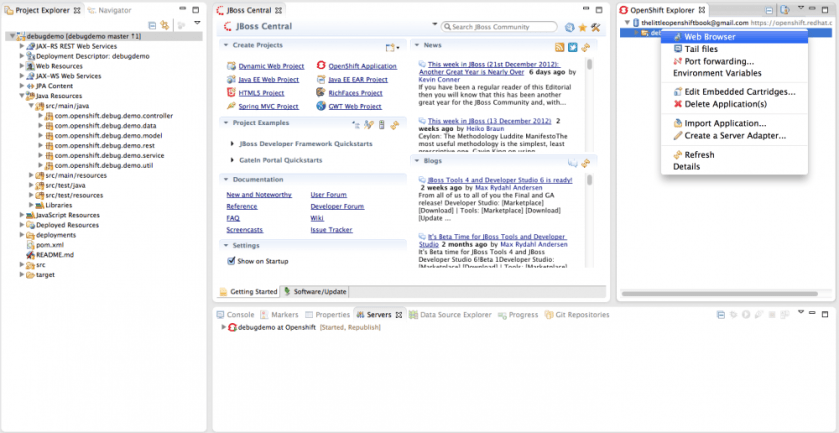Click the OpenShift Application icon
Image resolution: width=839 pixels, height=433 pixels.
coord(321,65)
